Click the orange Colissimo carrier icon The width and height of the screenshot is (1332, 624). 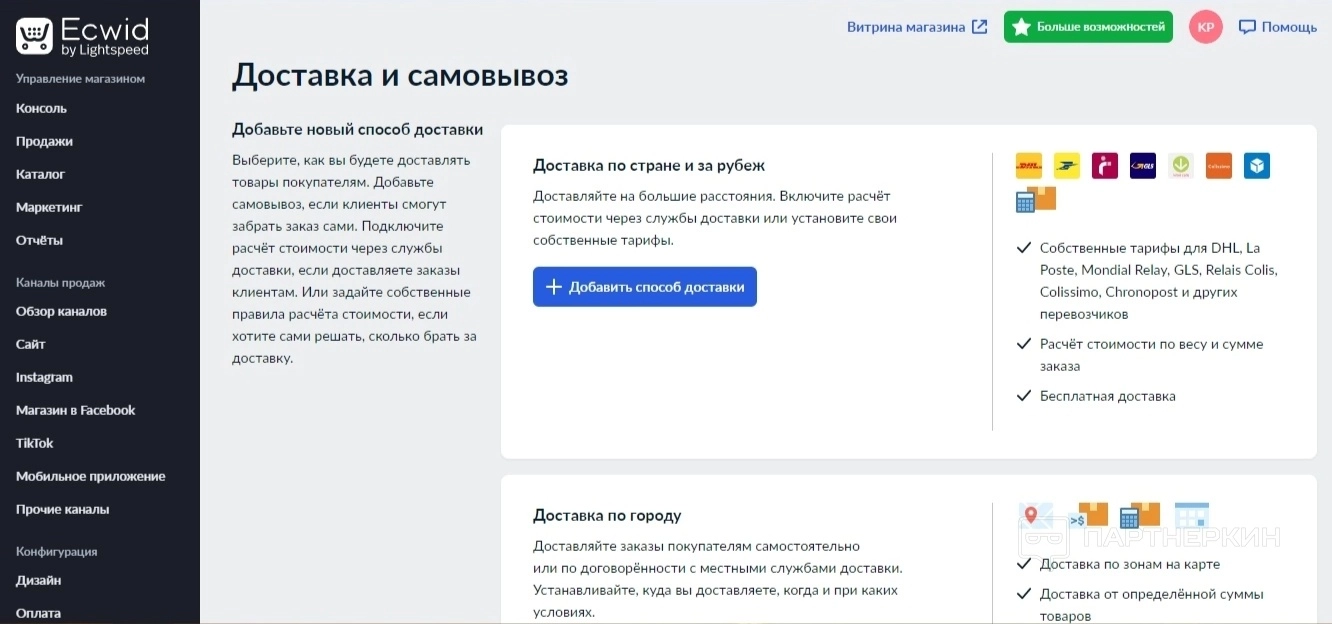pos(1219,166)
